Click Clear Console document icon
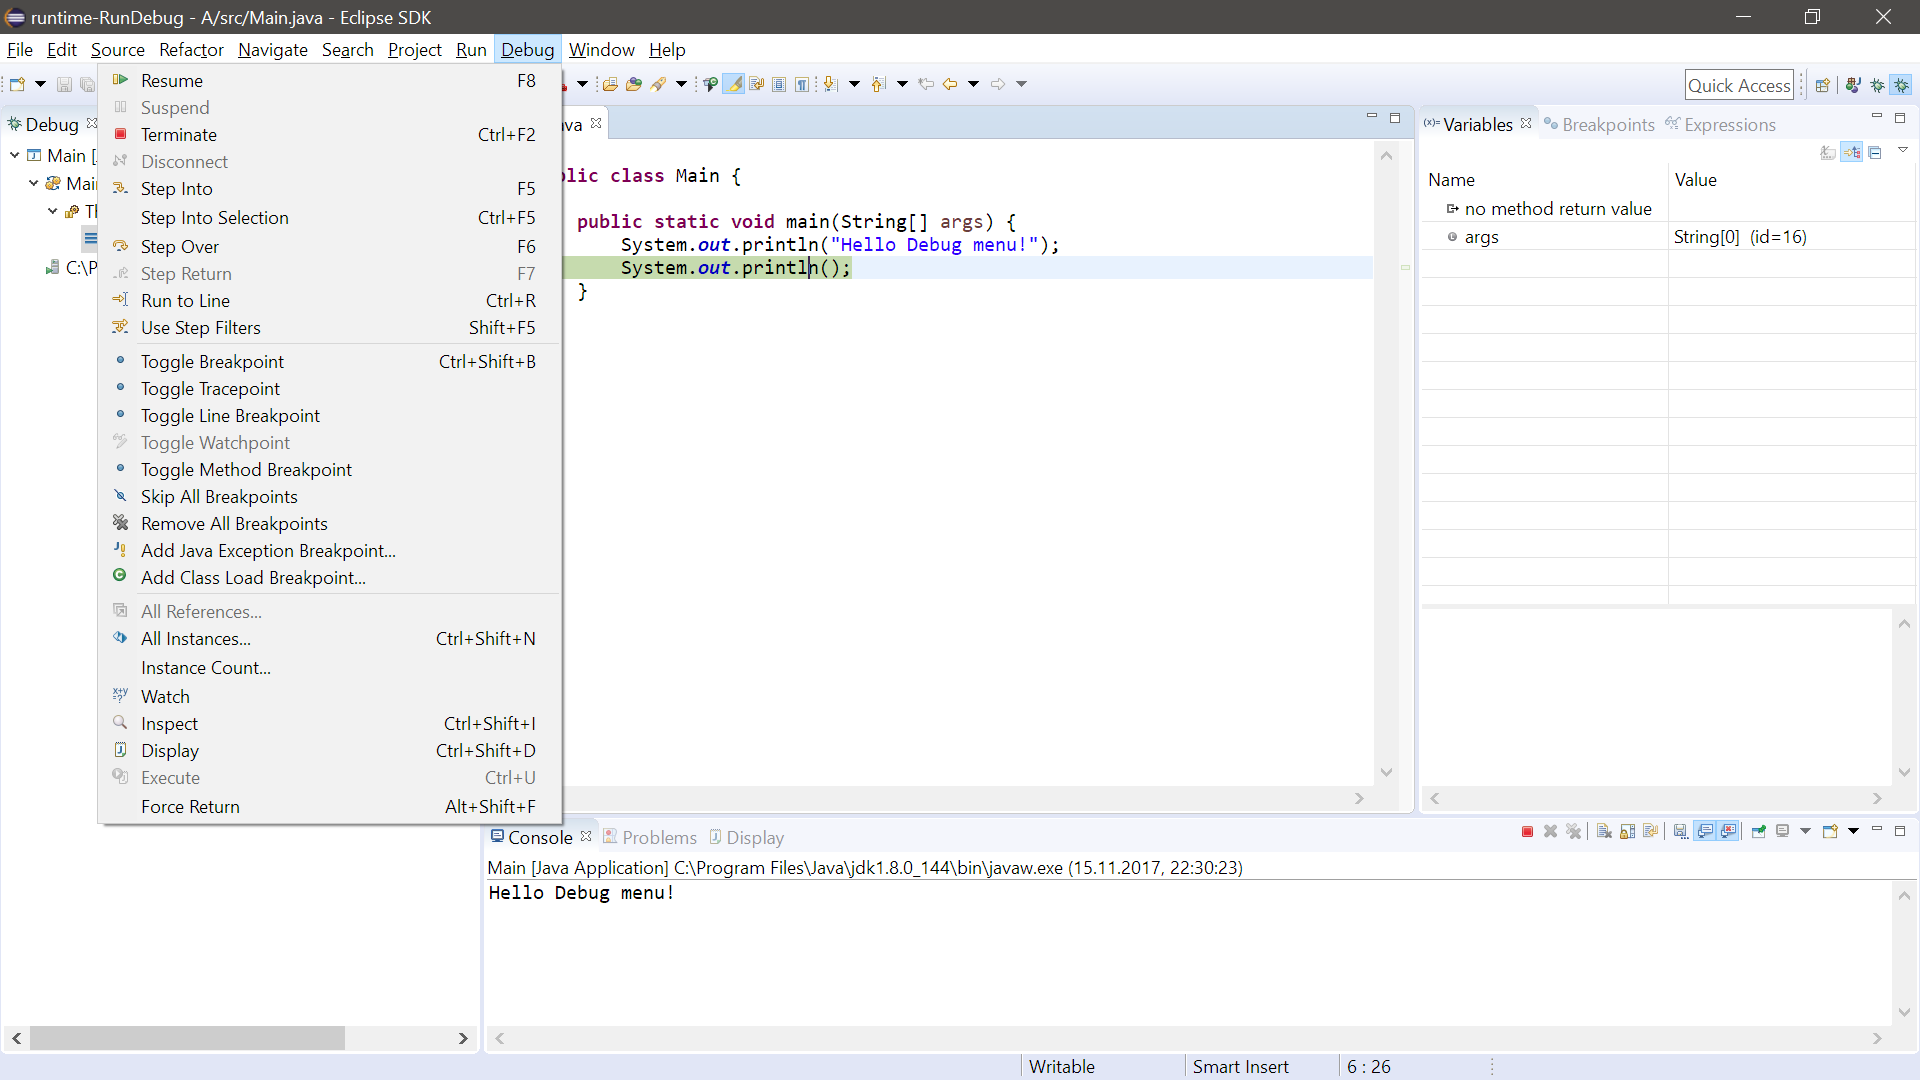 tap(1604, 832)
